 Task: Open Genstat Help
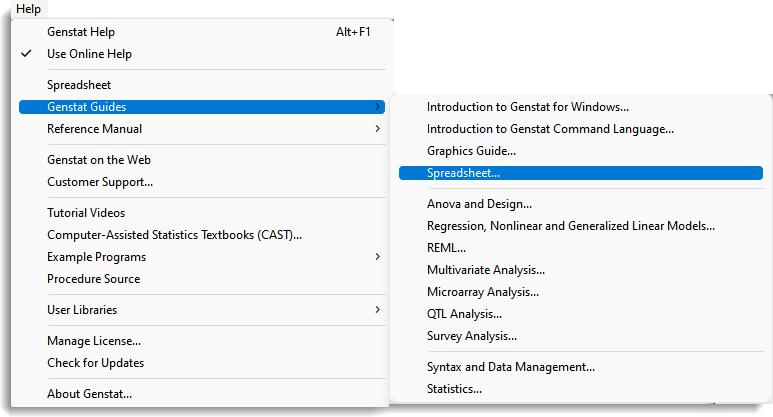pyautogui.click(x=202, y=32)
